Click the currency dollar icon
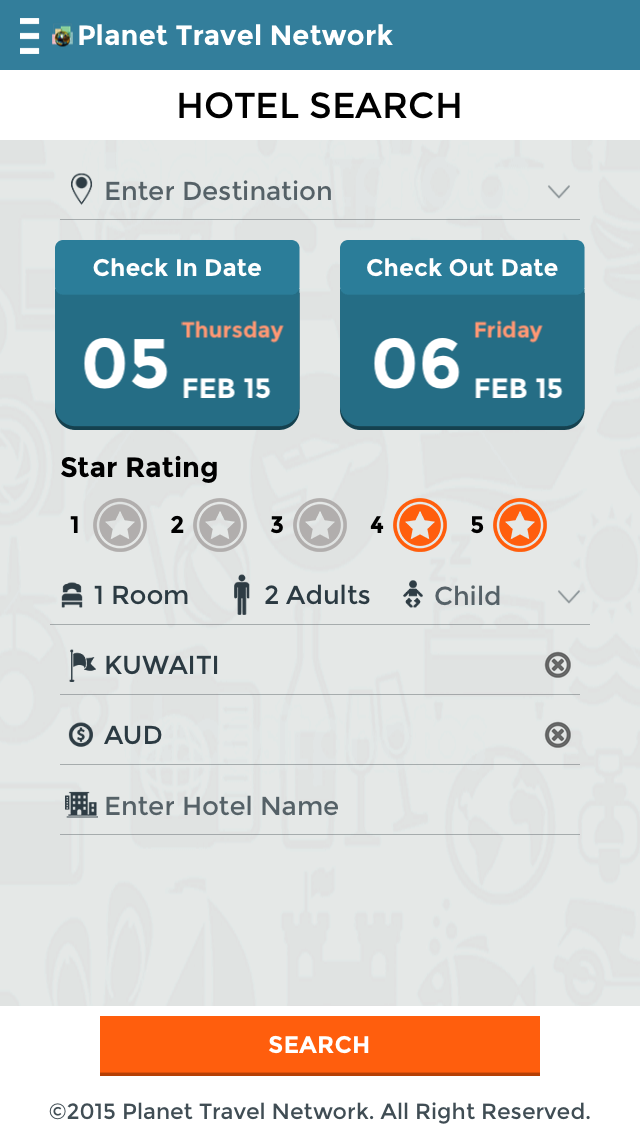The height and width of the screenshot is (1136, 640). [x=81, y=735]
